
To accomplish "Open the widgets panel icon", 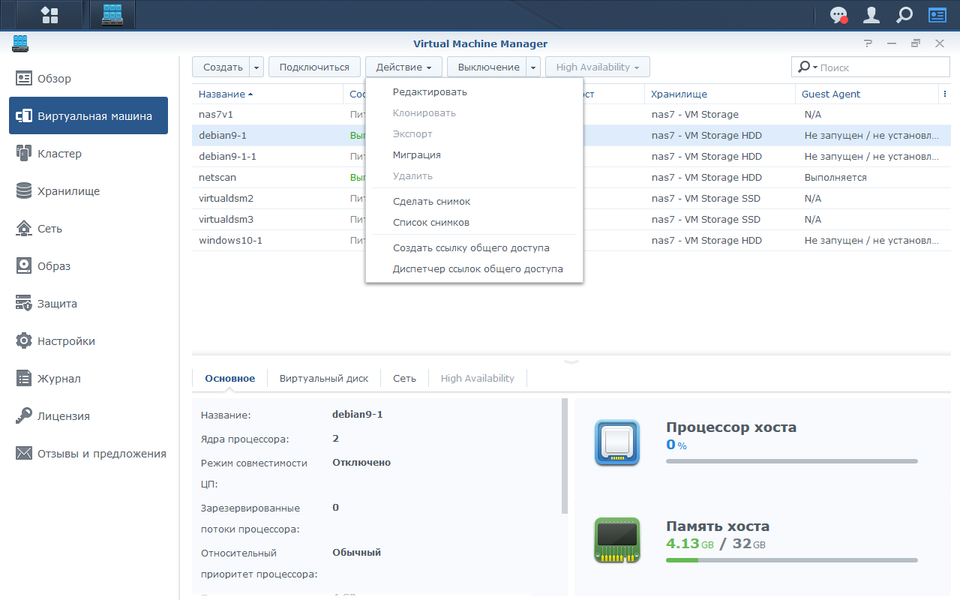I will [937, 15].
